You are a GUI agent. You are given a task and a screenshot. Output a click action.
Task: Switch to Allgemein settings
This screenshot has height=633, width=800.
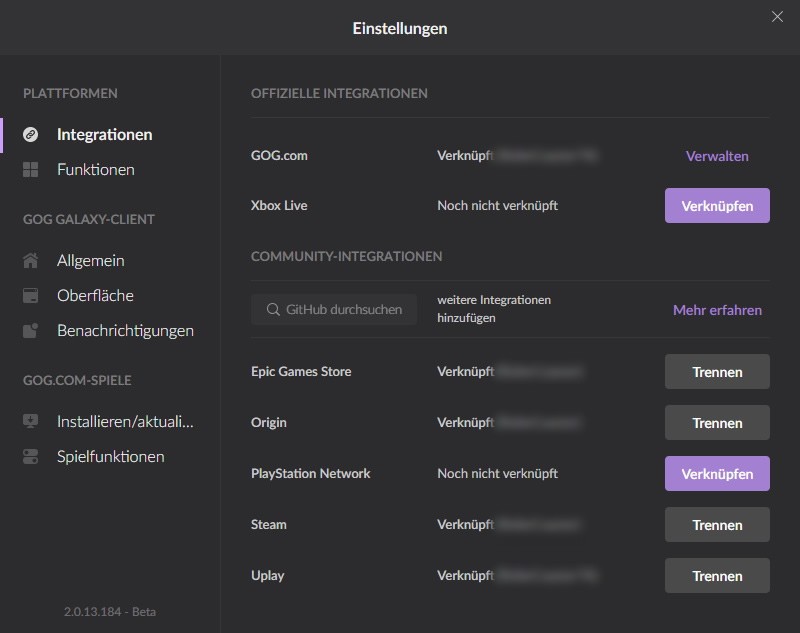(91, 261)
